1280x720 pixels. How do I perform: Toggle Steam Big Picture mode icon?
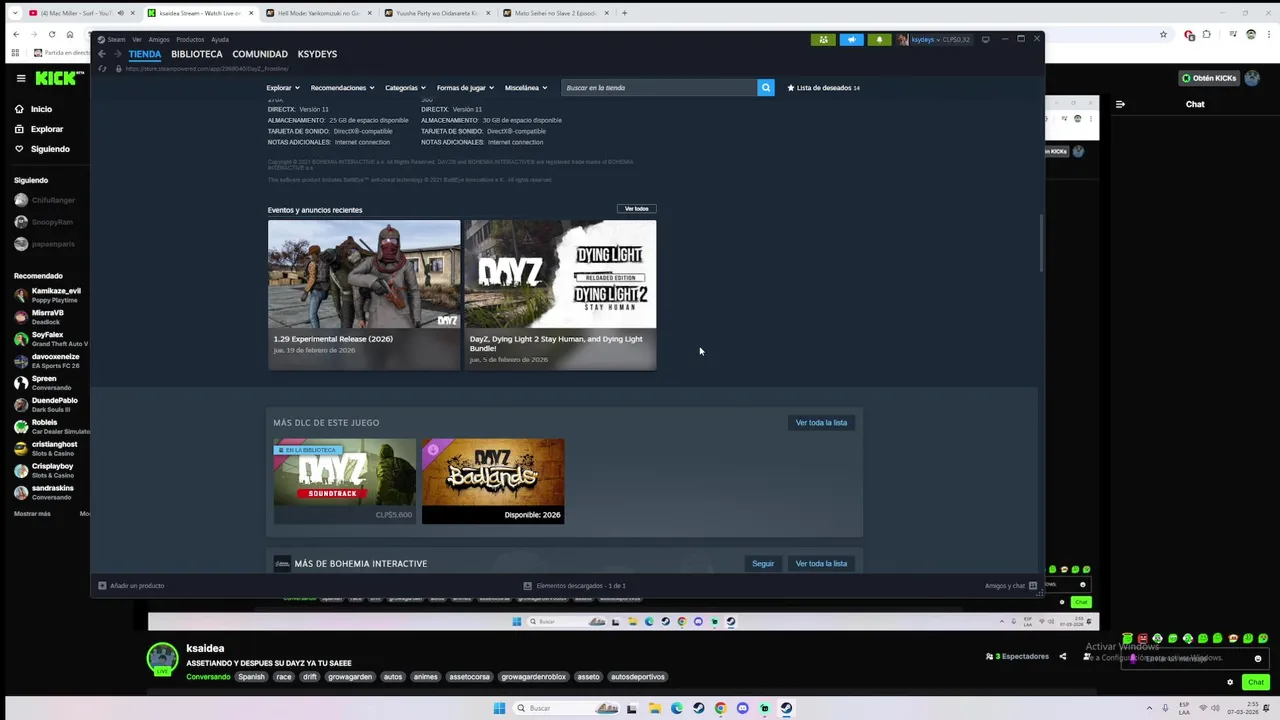coord(986,39)
